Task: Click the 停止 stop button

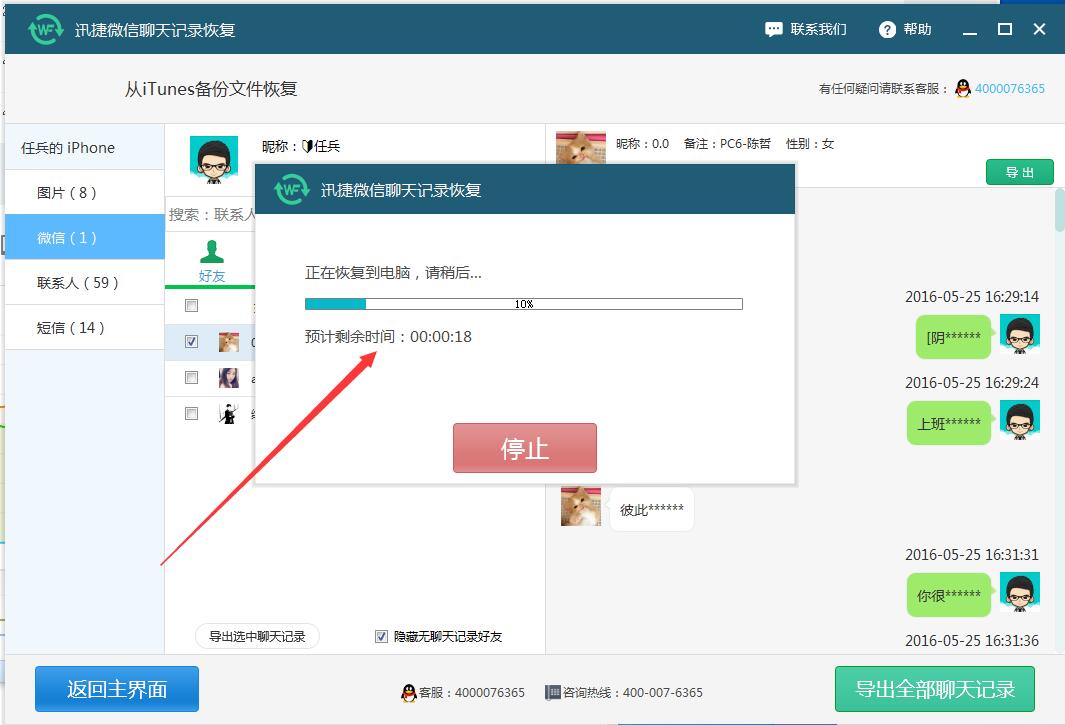Action: tap(524, 448)
